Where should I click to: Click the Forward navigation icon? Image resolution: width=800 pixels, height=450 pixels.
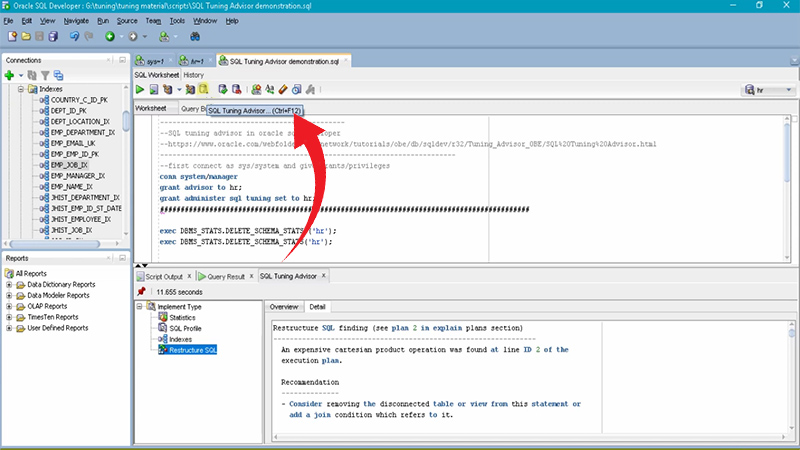point(133,37)
